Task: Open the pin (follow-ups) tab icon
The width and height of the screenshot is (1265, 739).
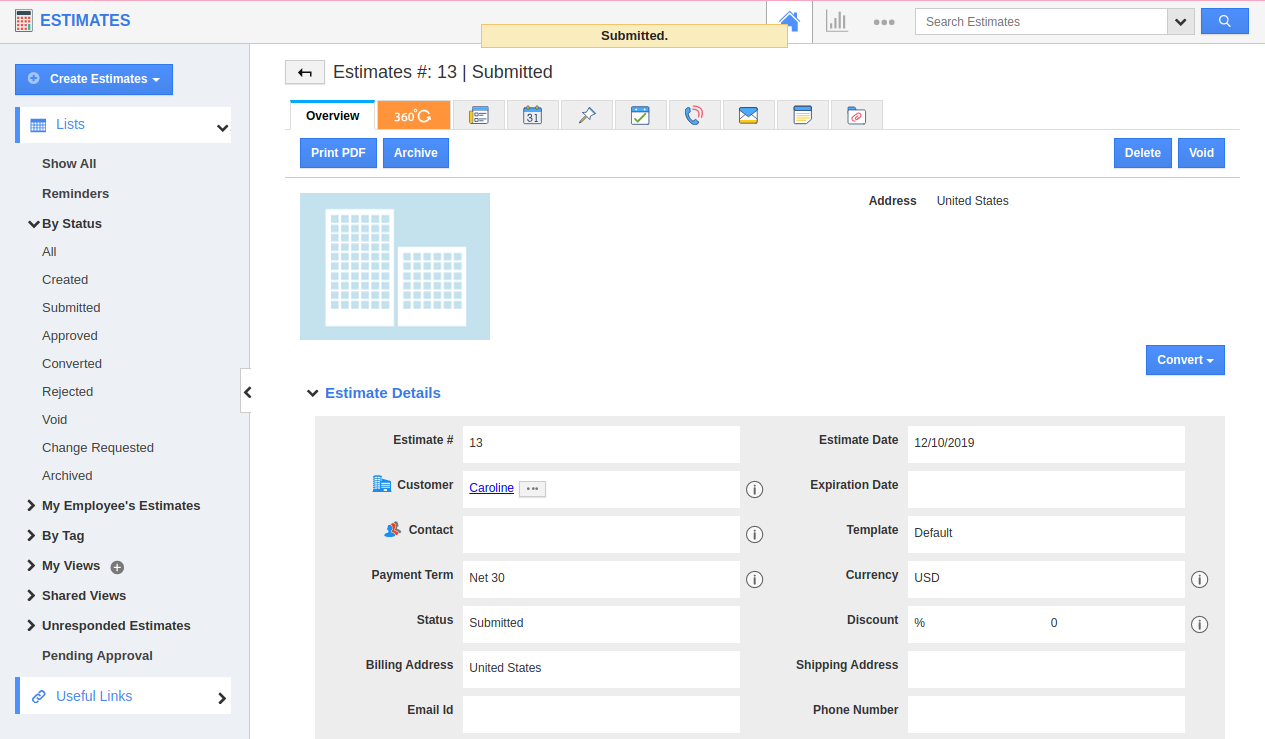Action: (x=586, y=116)
